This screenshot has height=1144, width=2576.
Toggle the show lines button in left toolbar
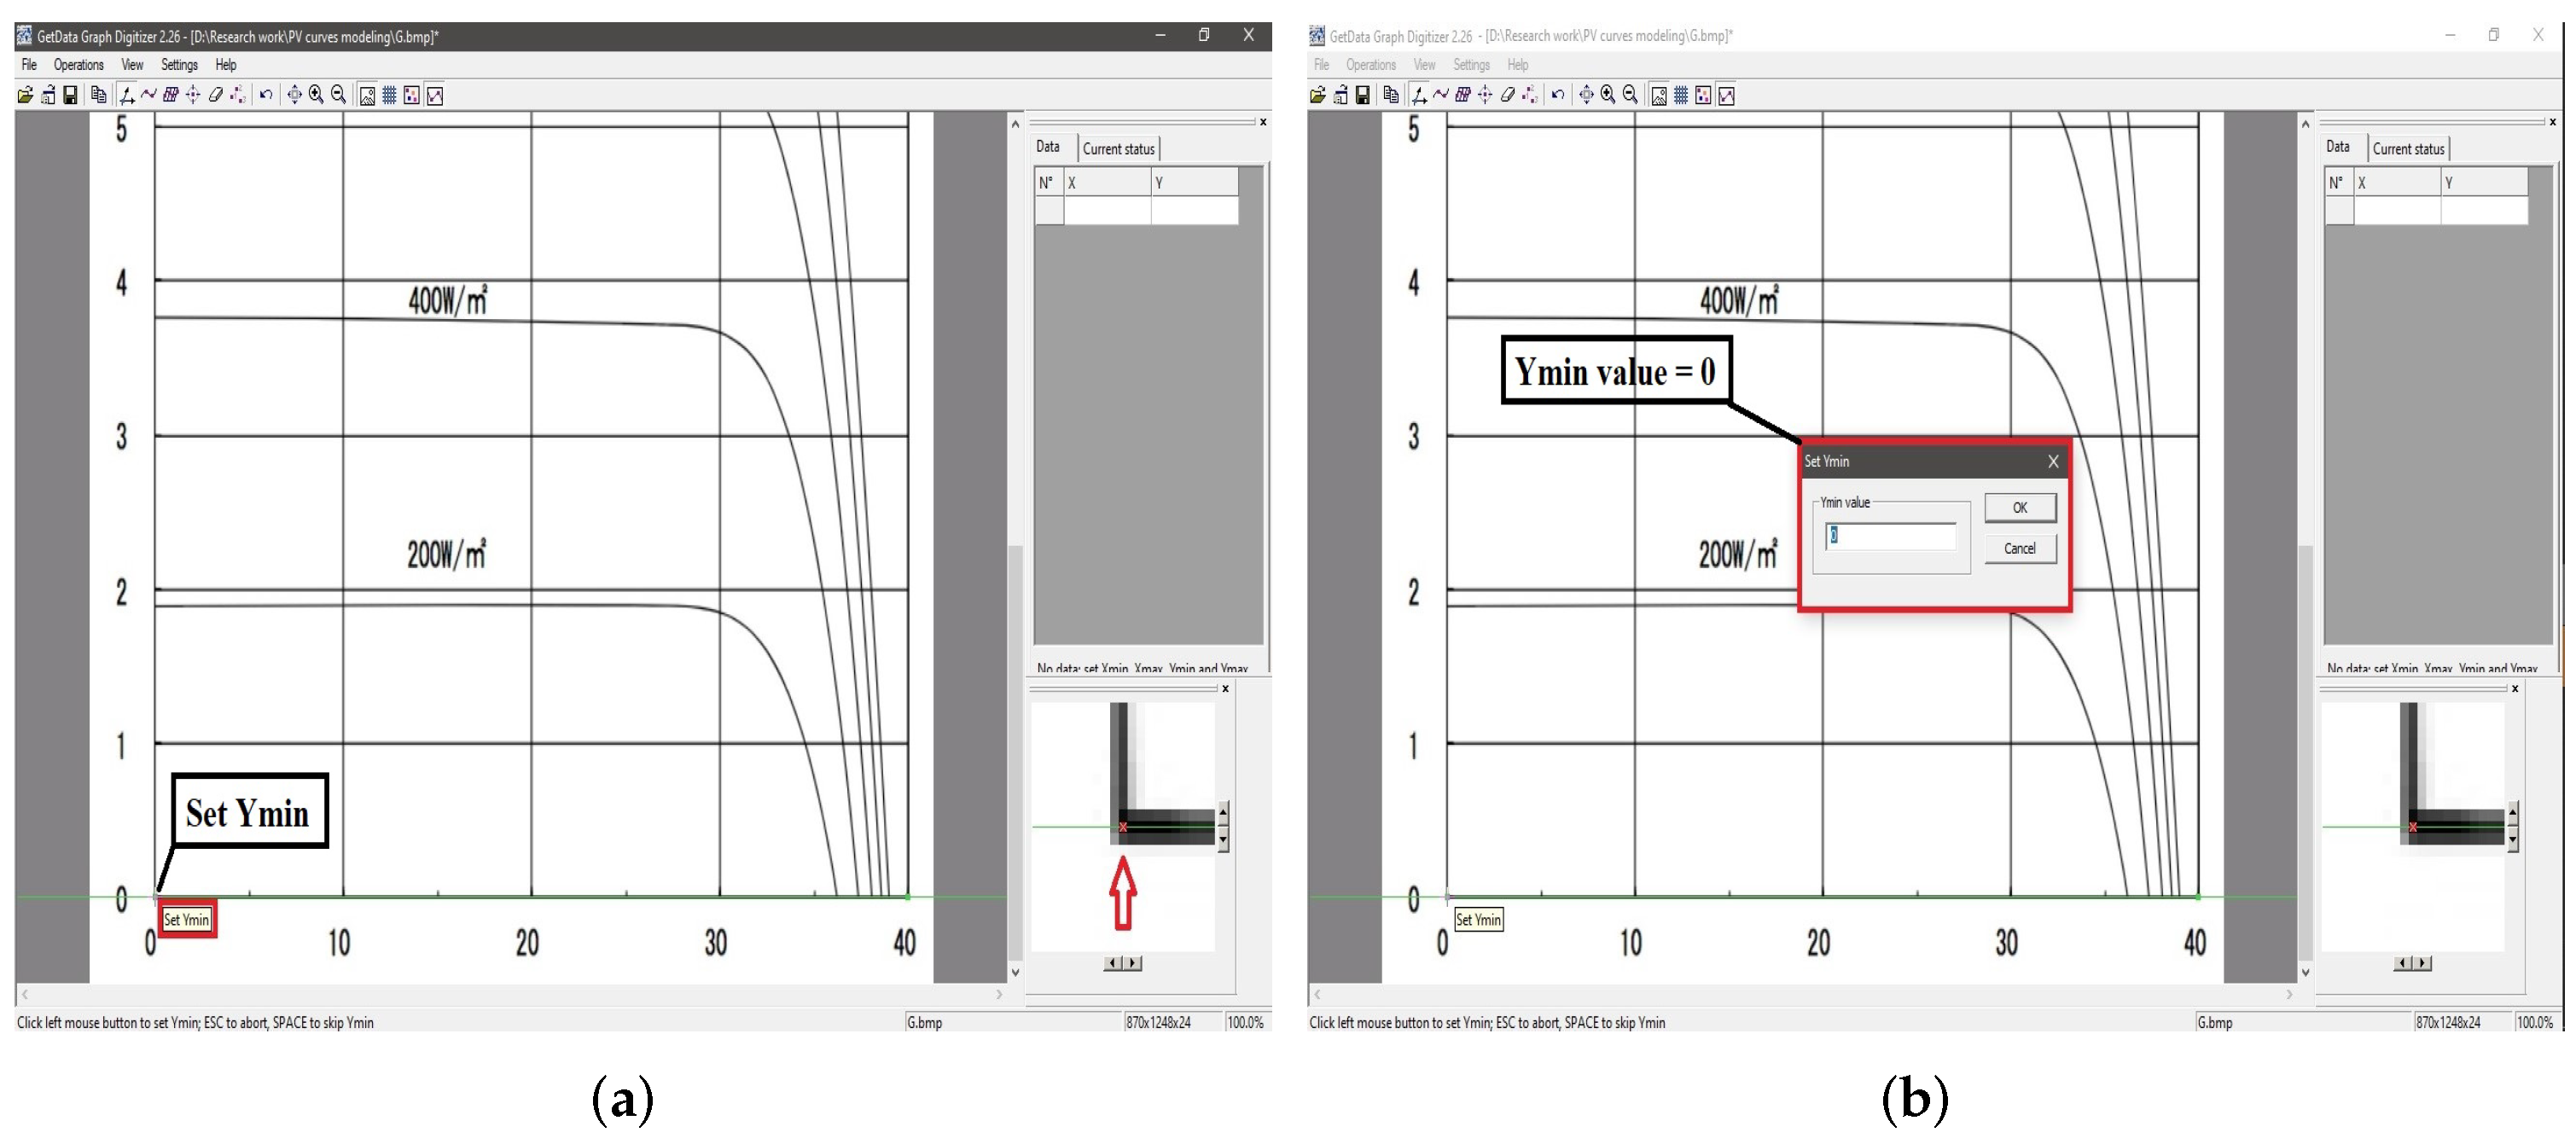pyautogui.click(x=435, y=95)
